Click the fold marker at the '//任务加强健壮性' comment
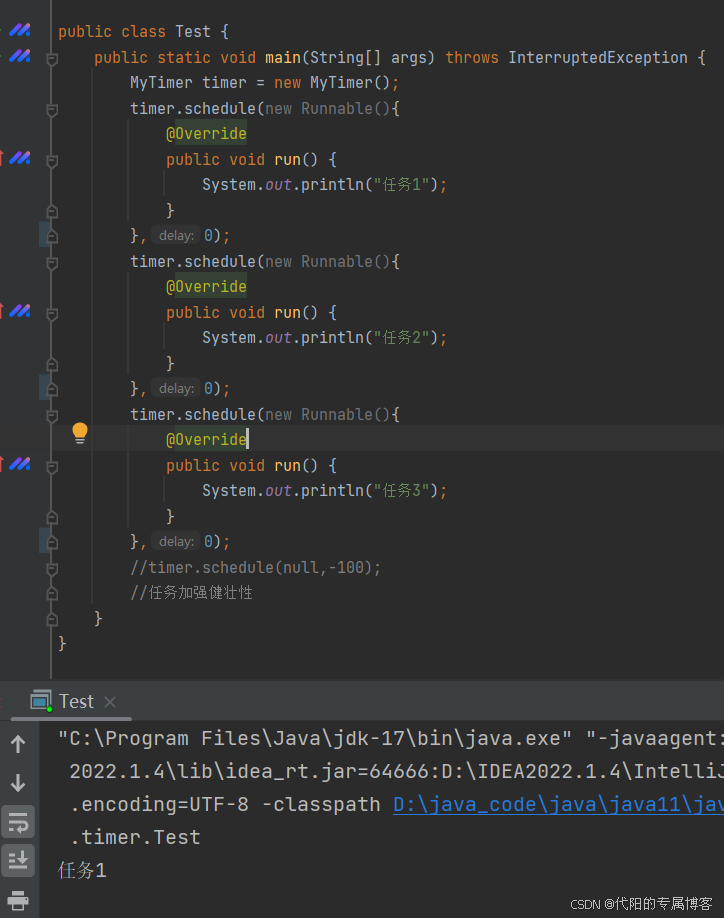Viewport: 724px width, 918px height. point(52,593)
